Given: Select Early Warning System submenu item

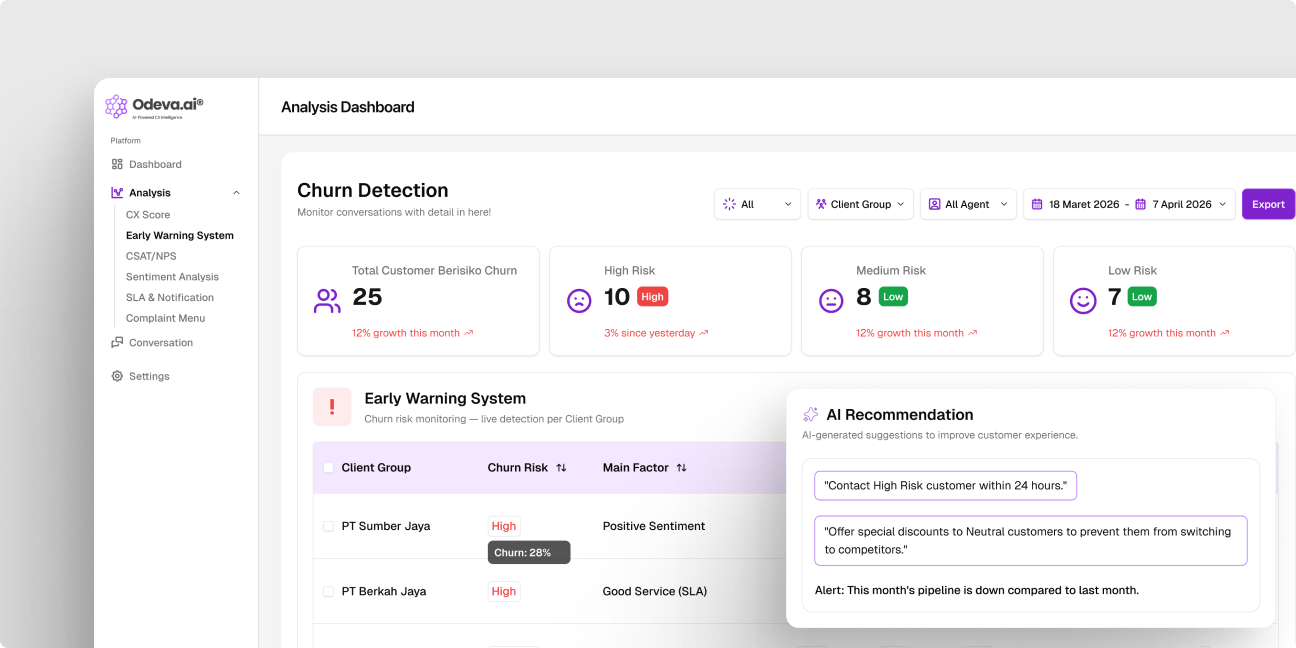Looking at the screenshot, I should pyautogui.click(x=180, y=236).
